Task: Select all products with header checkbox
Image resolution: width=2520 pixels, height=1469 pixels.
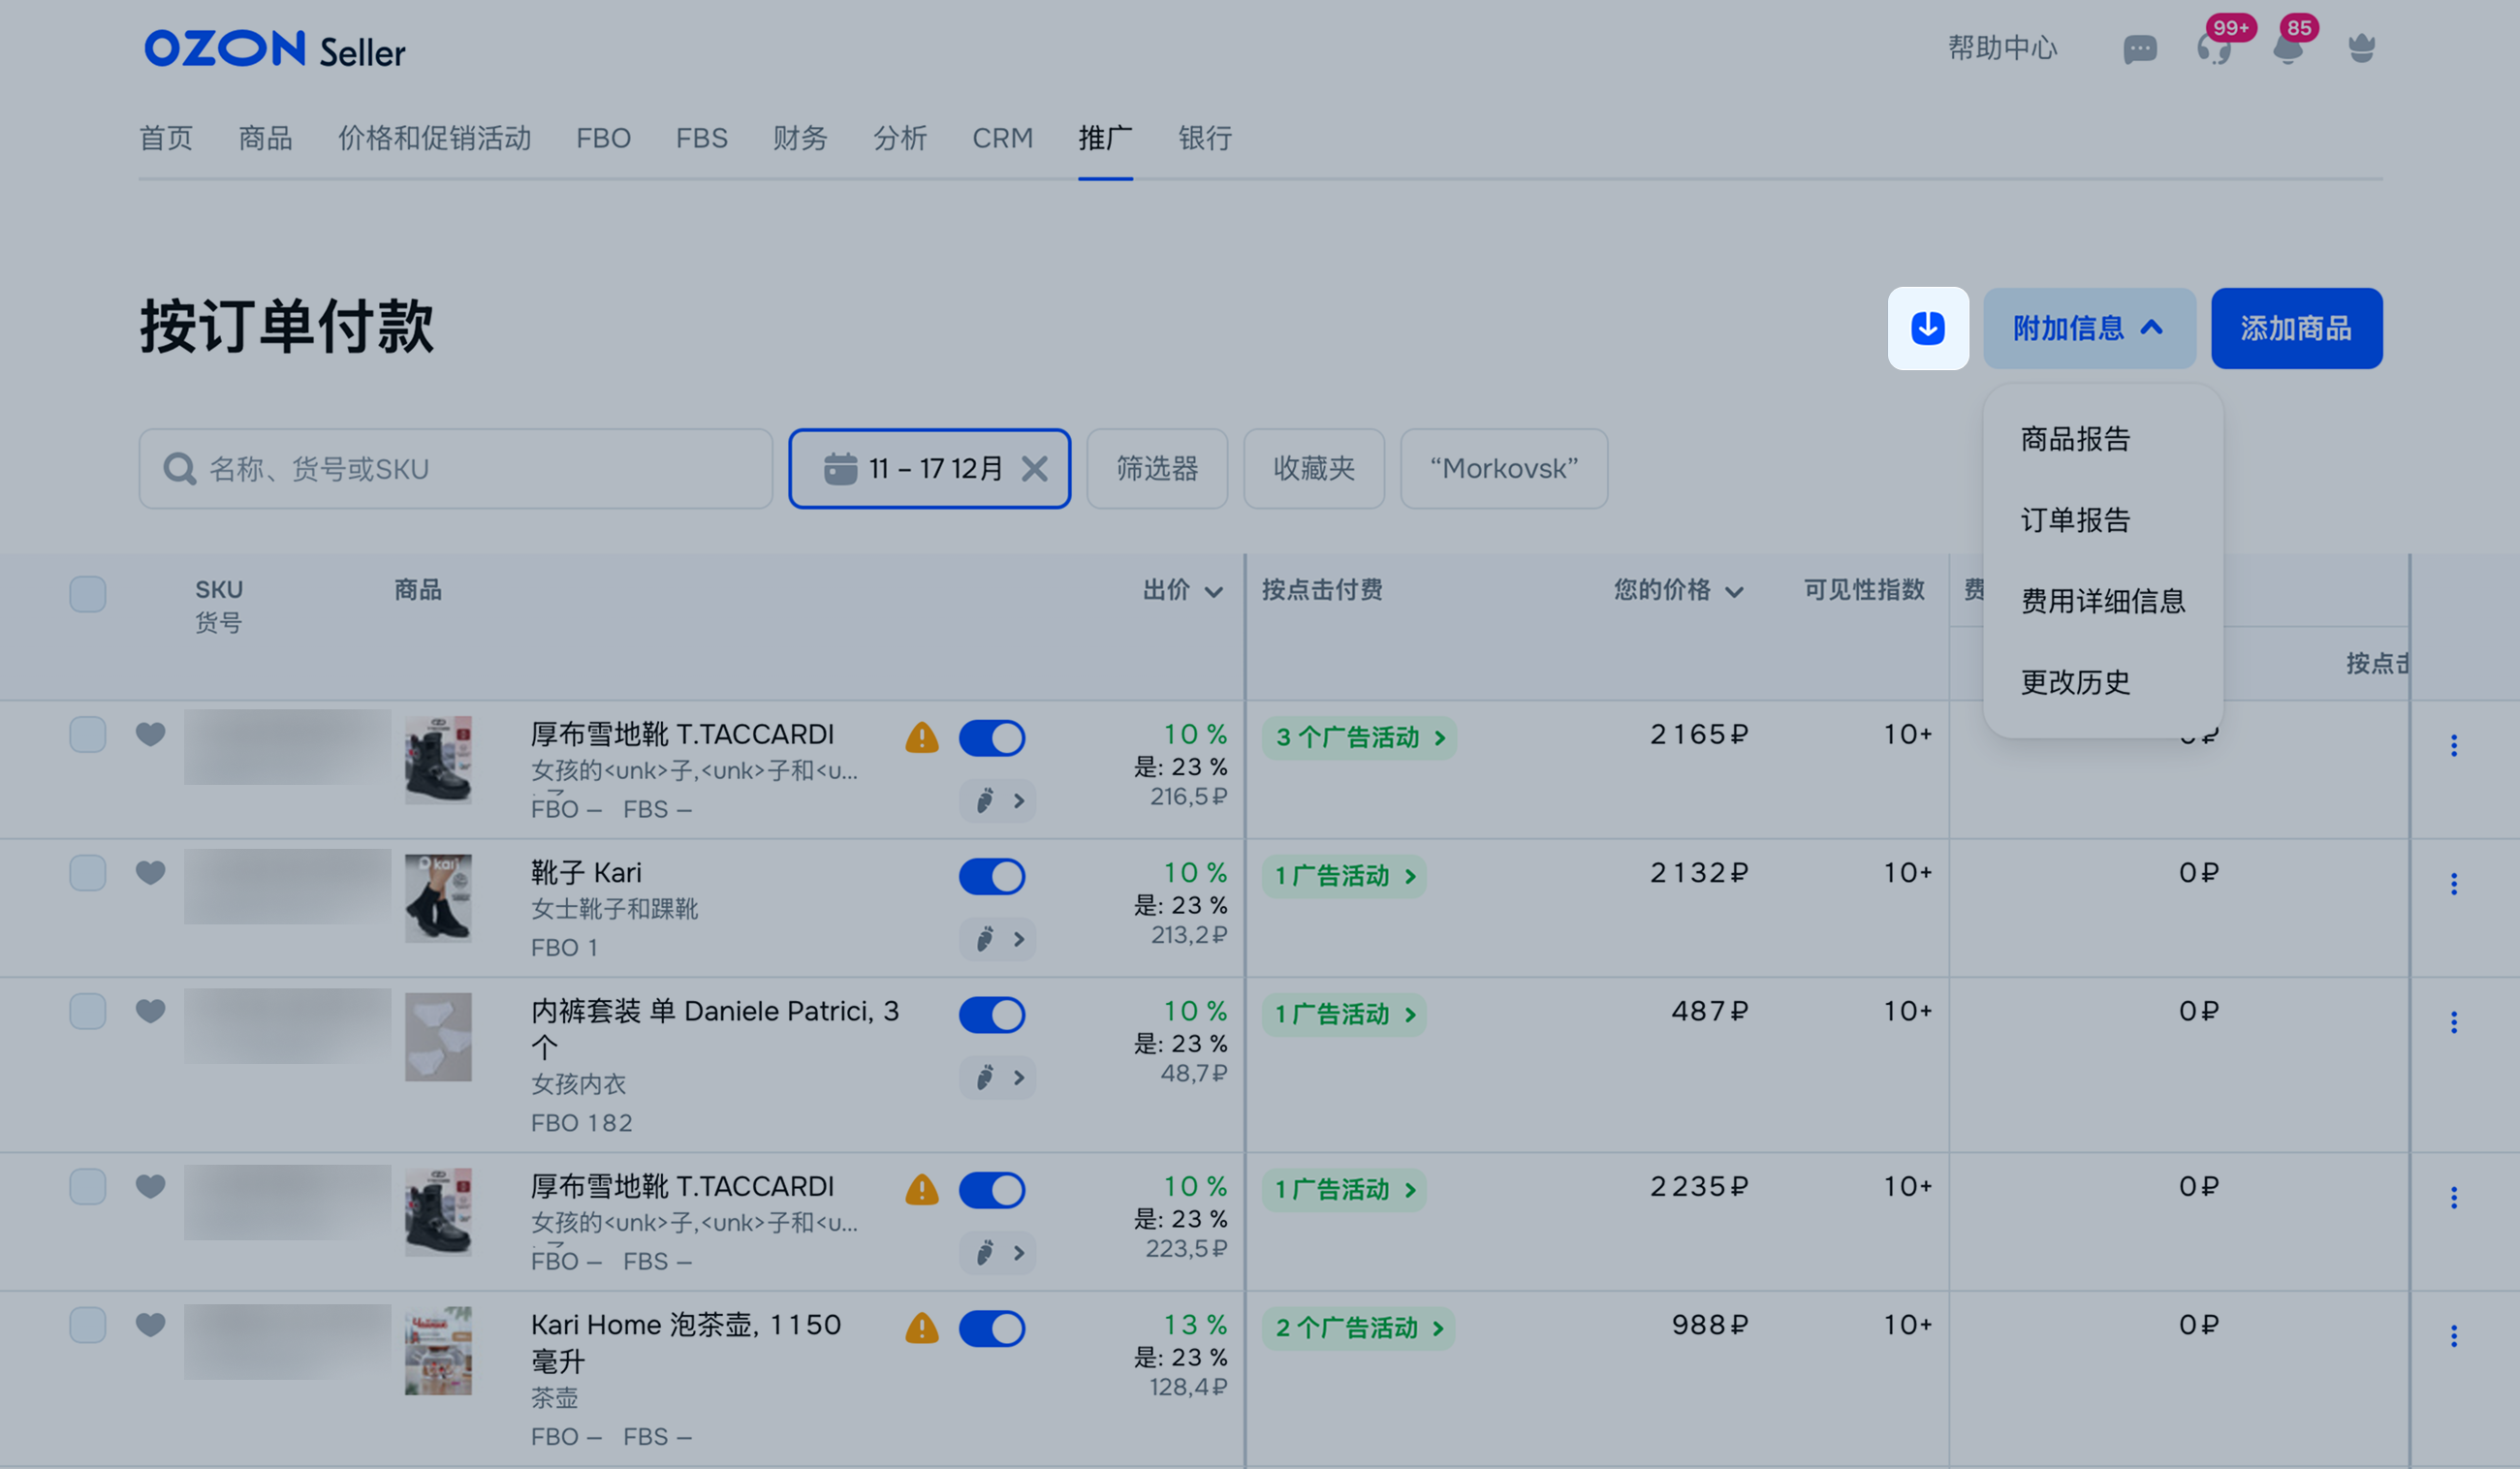Action: [x=88, y=594]
